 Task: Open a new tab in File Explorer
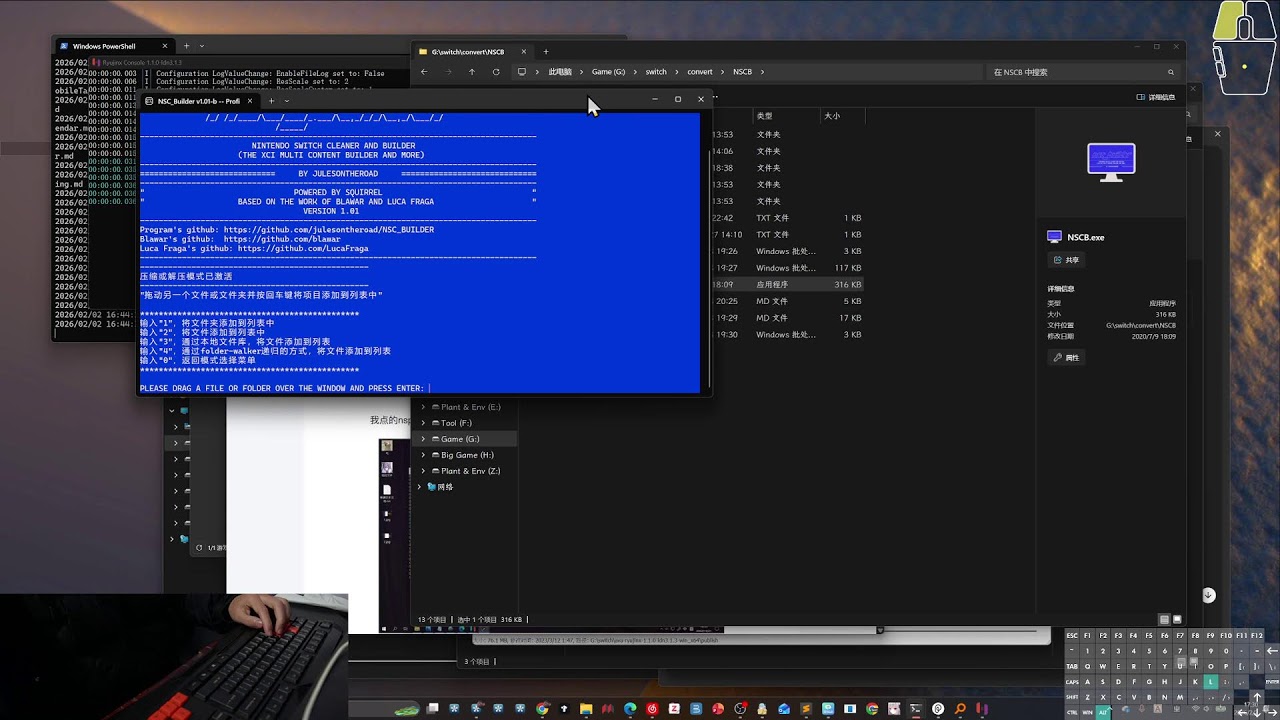tap(545, 51)
